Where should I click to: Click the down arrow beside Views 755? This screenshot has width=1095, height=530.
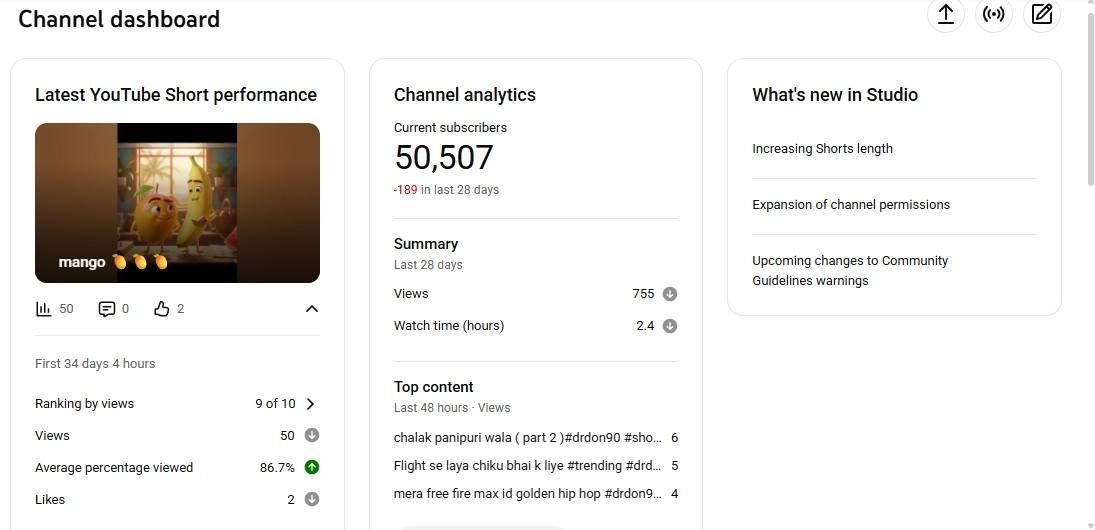tap(670, 294)
